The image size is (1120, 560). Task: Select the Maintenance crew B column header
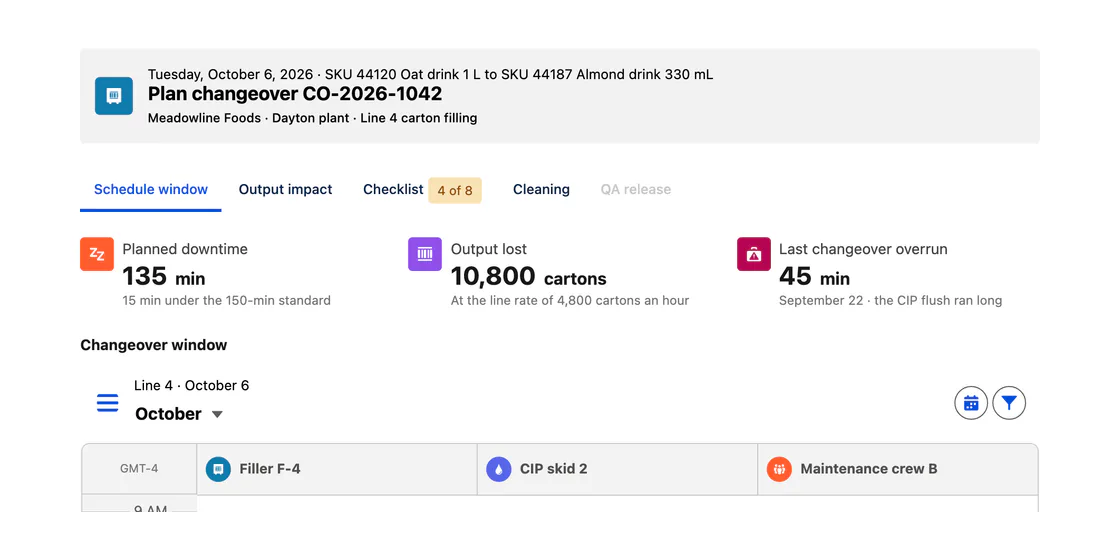click(898, 469)
